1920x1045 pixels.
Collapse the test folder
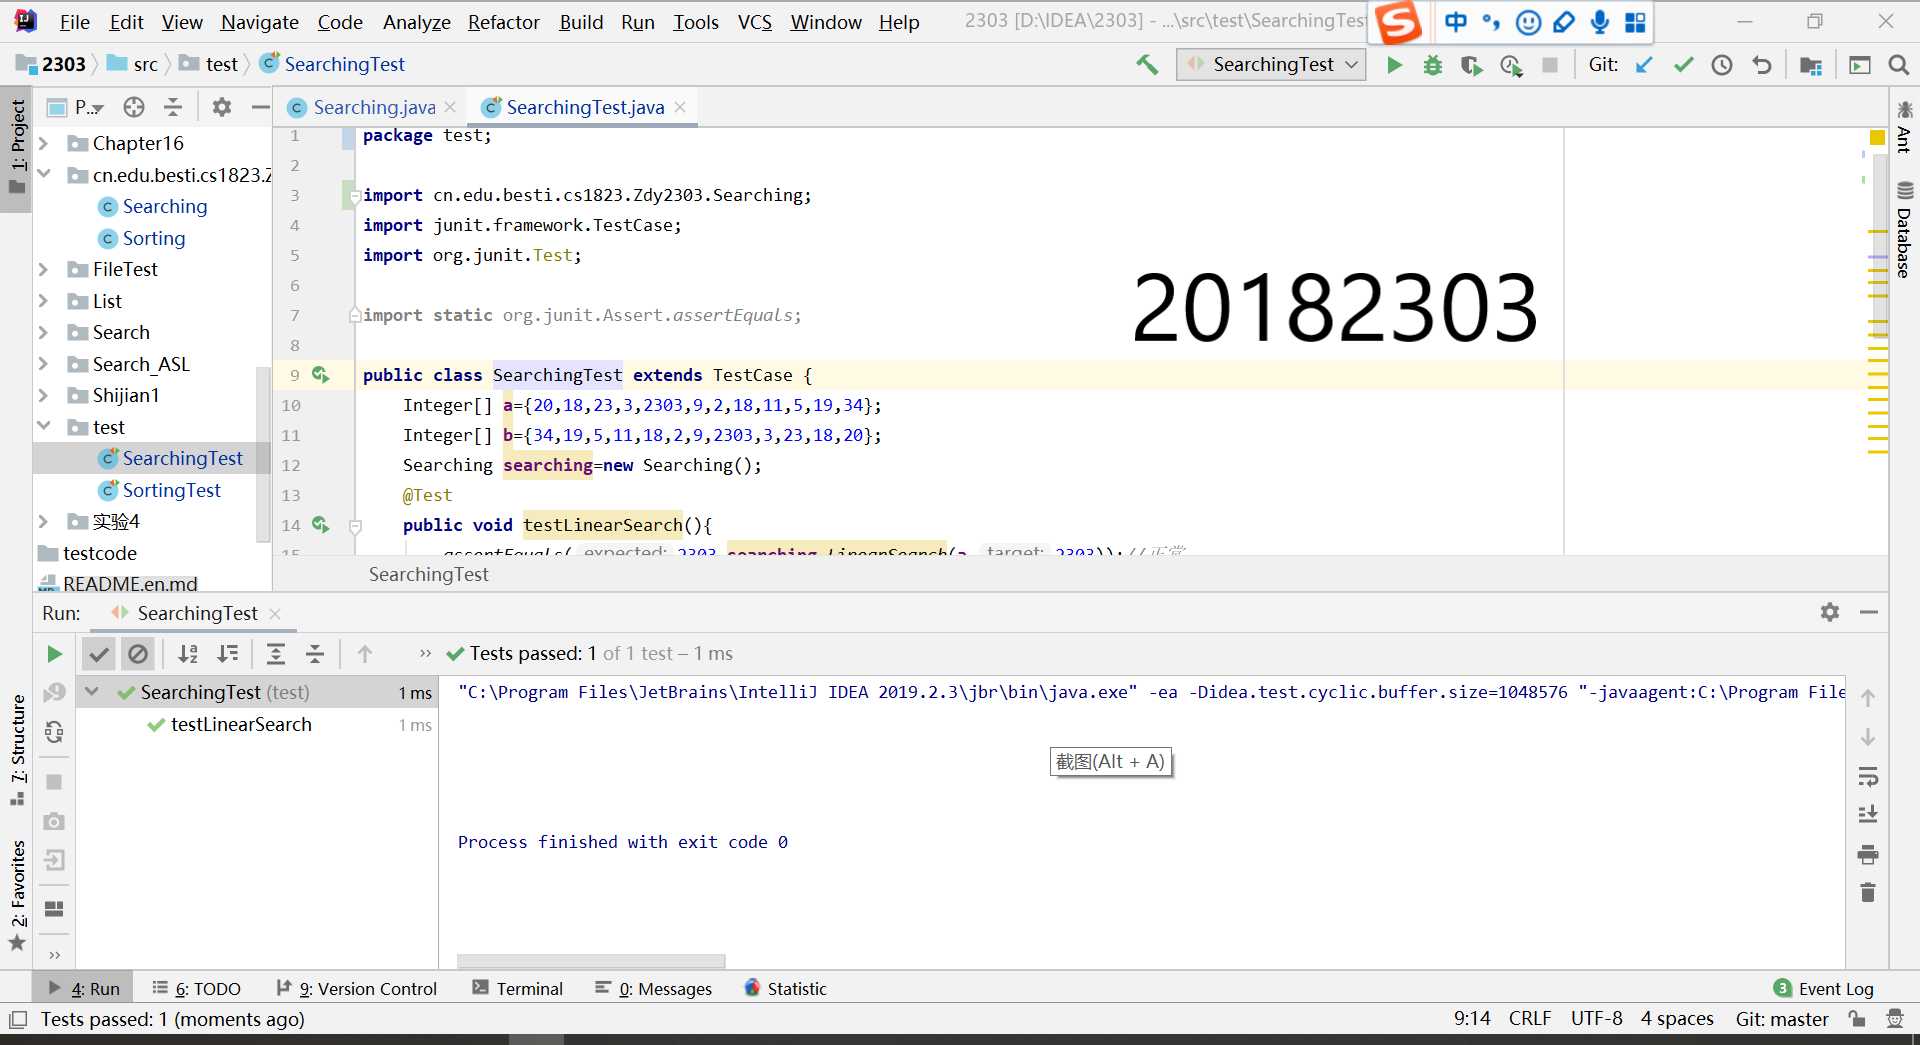[43, 427]
